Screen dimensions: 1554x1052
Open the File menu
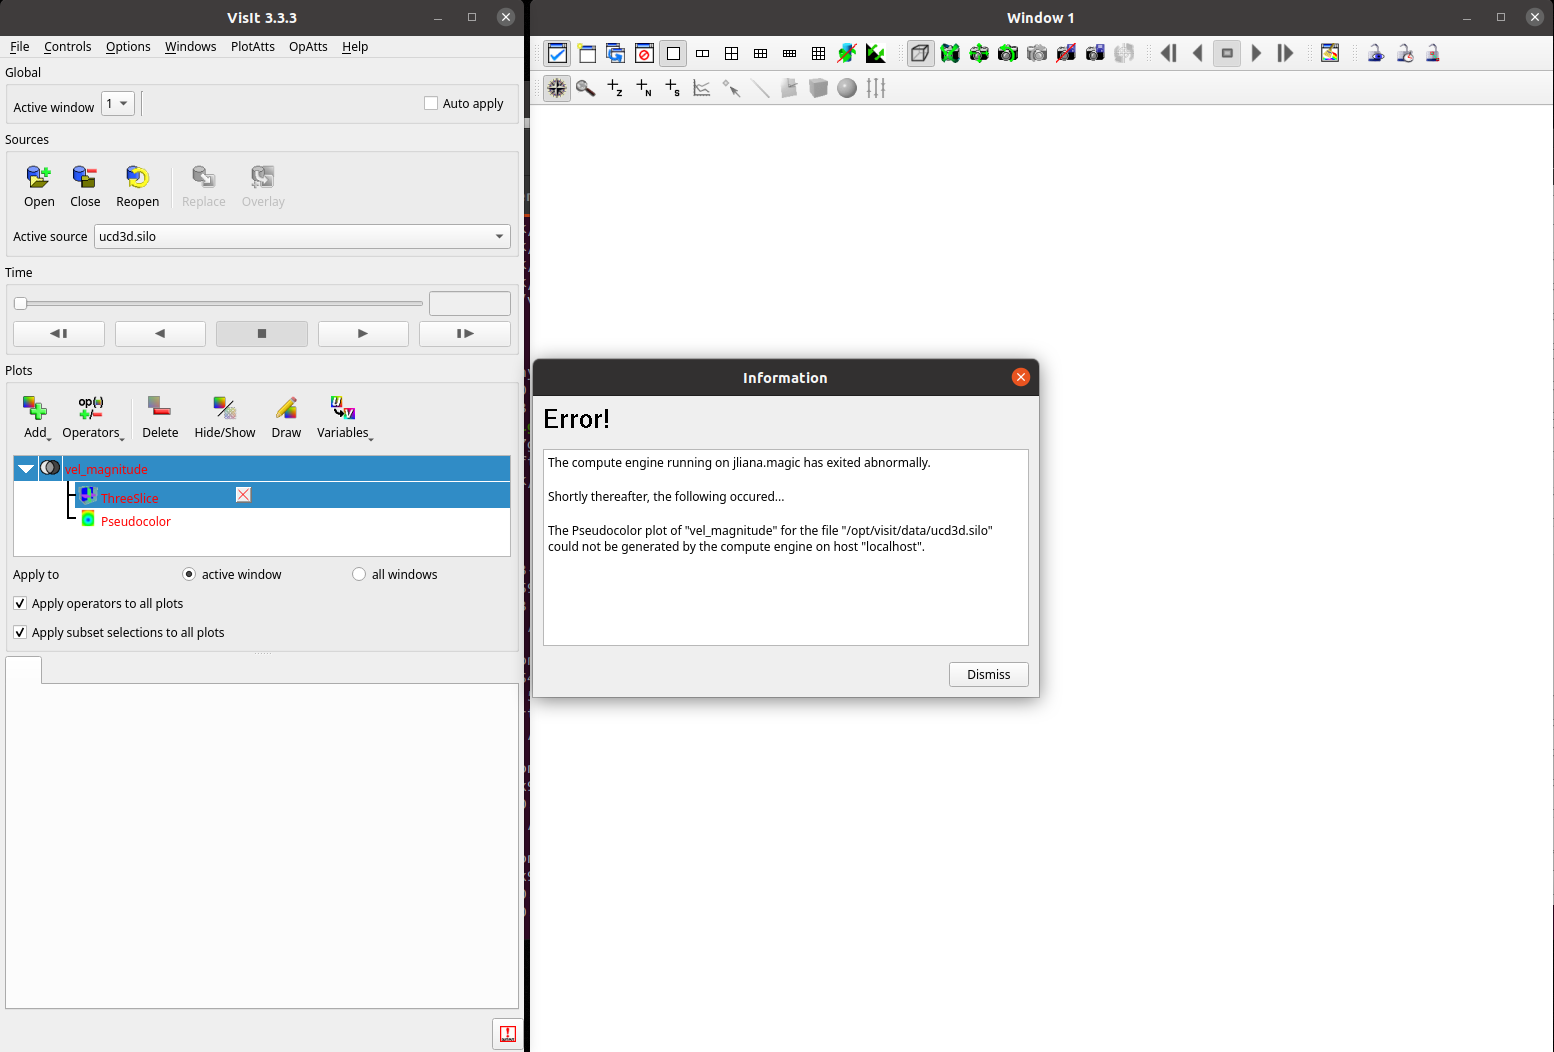pos(20,46)
